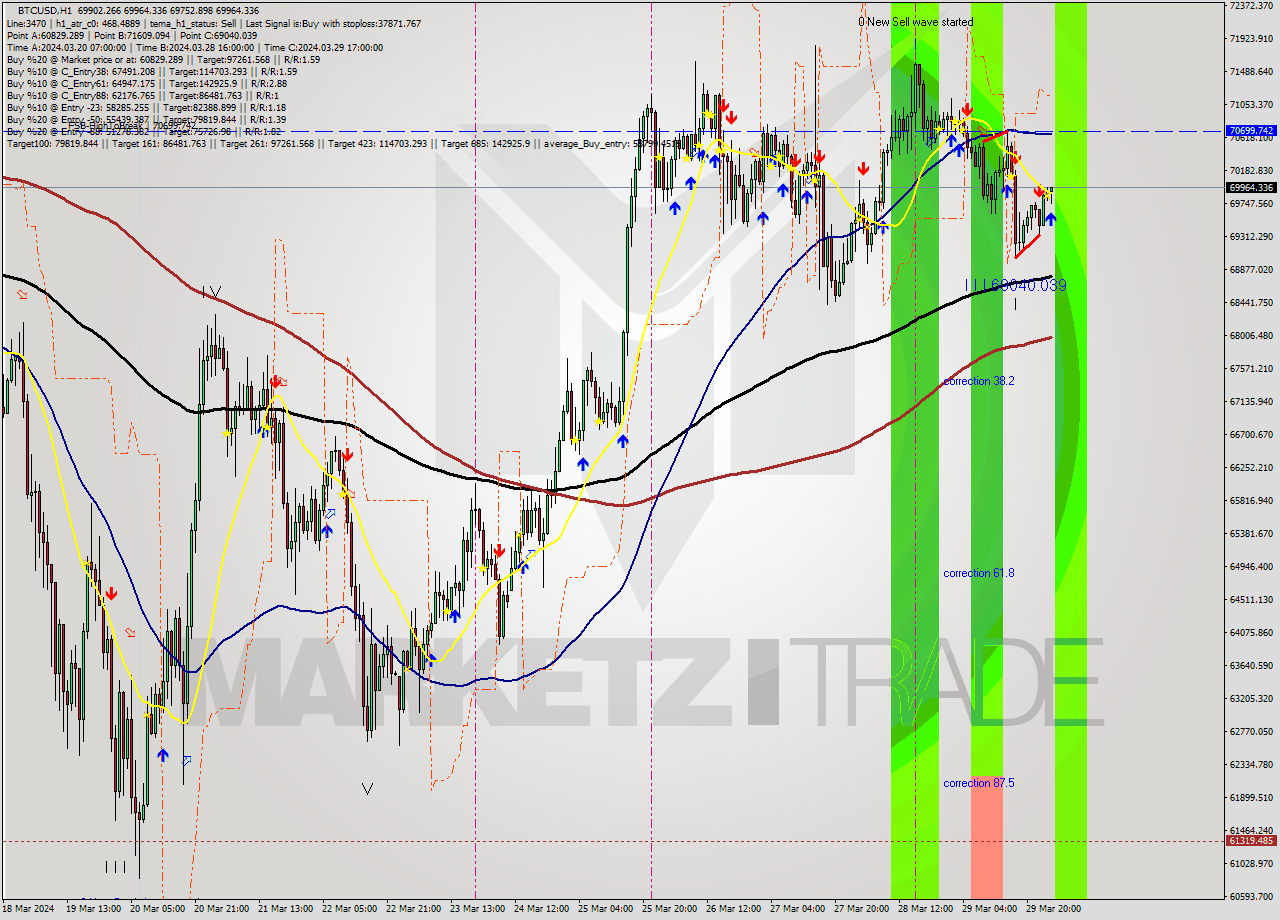
Task: Click the '20 Mar 21:00' time label
Action: pos(221,909)
